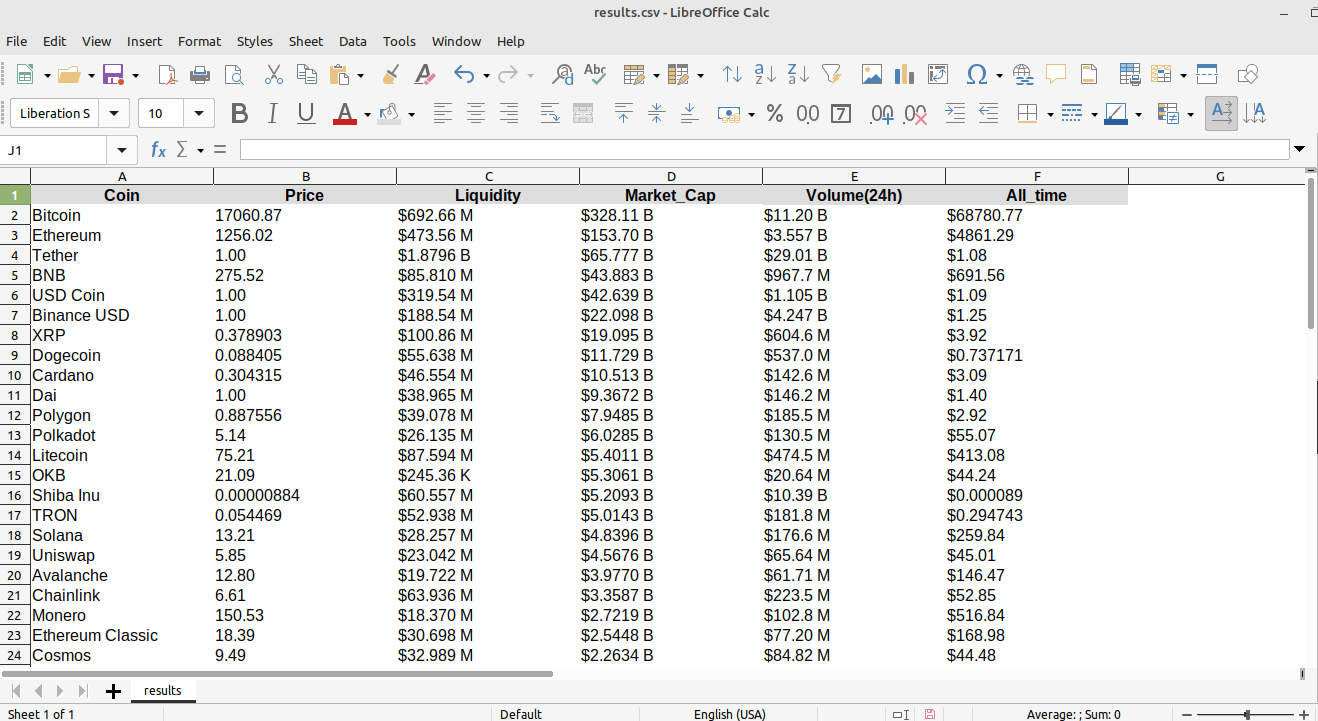Viewport: 1318px width, 721px height.
Task: Select row 12 header
Action: click(15, 415)
